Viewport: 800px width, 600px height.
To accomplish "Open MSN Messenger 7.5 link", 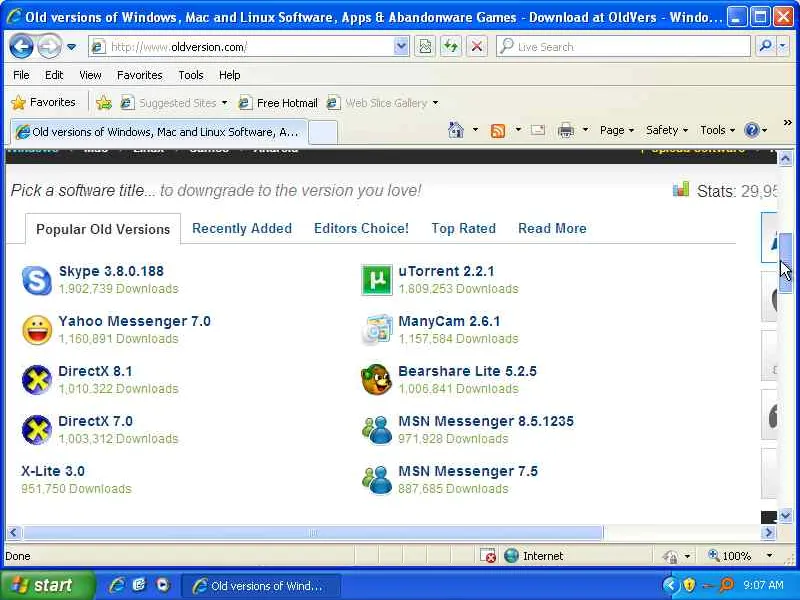I will [468, 471].
